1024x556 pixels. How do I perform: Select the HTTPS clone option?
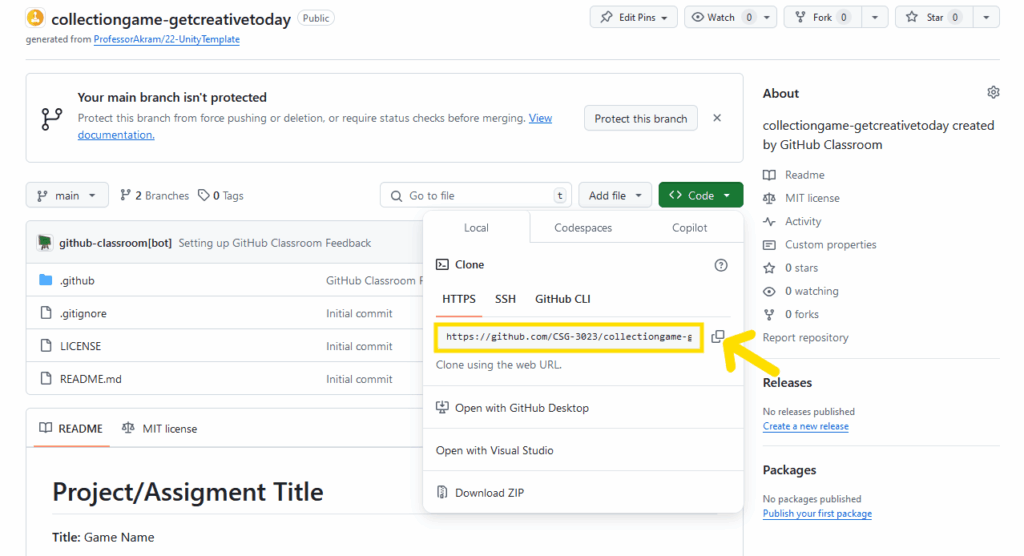point(459,299)
